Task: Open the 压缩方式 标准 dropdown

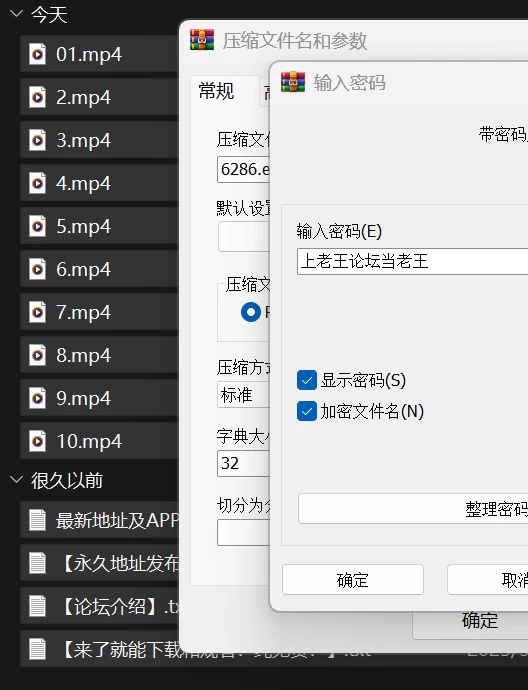Action: (243, 395)
